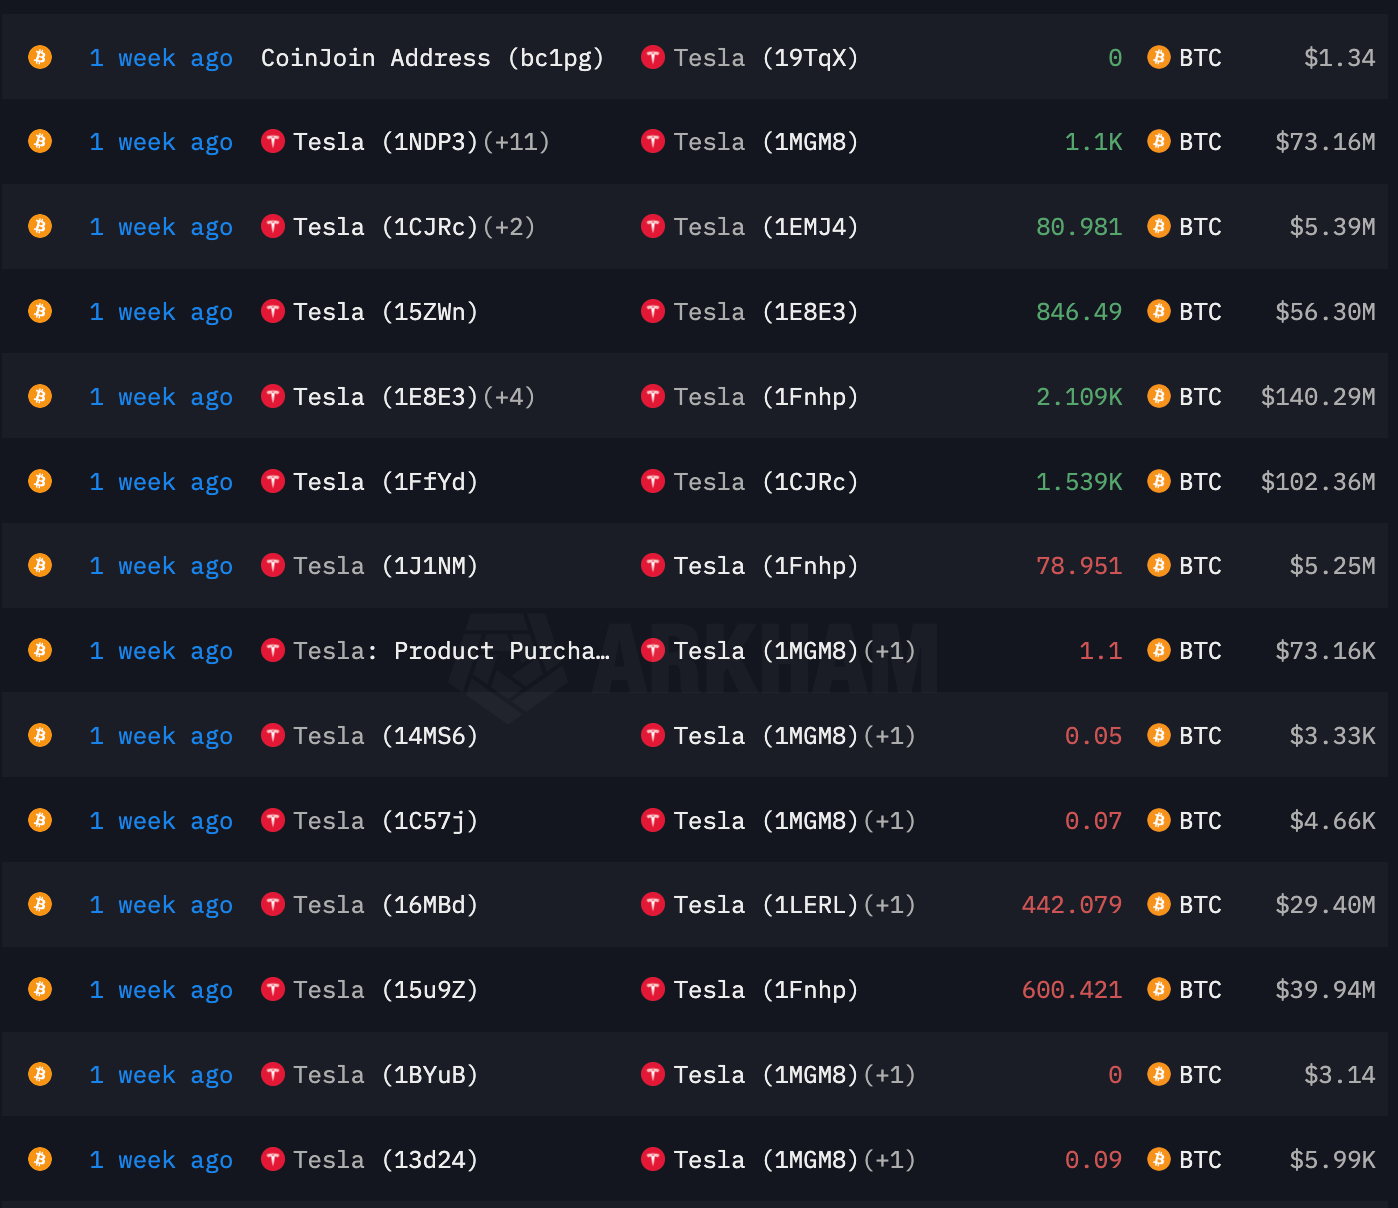
Task: Open sender Tesla (1FfYd)
Action: click(386, 482)
